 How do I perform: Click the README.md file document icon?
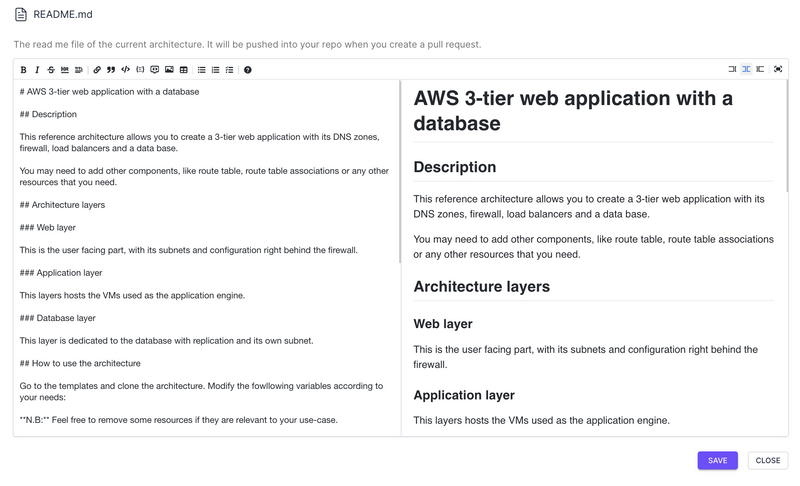21,14
